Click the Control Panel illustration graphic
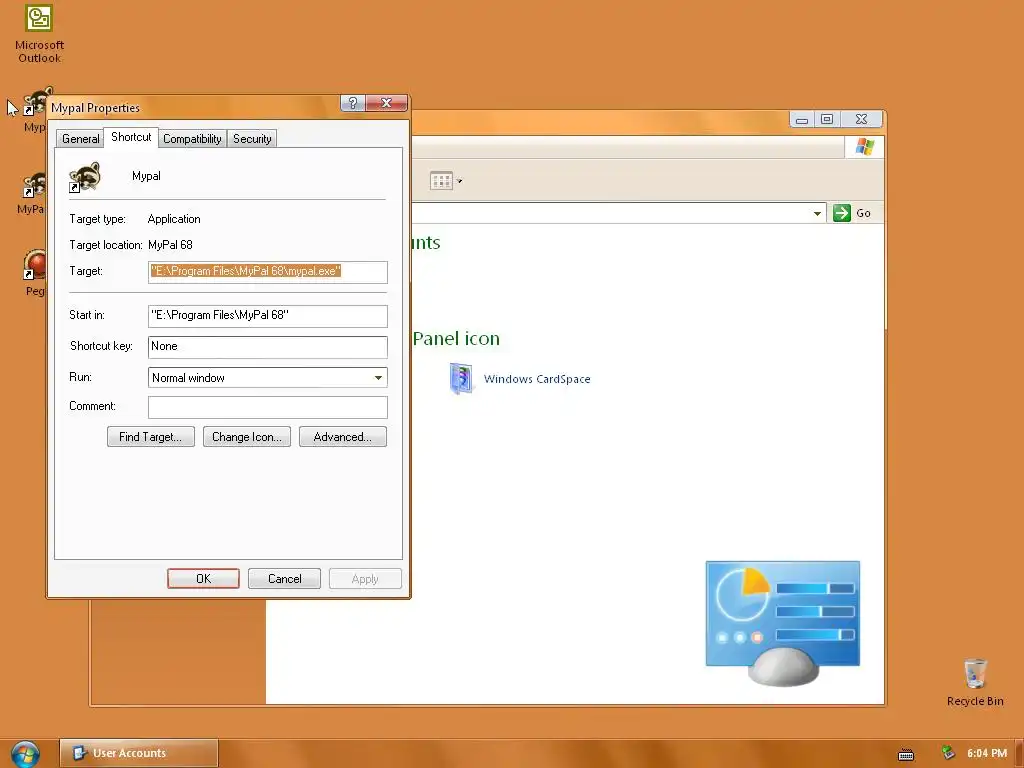This screenshot has height=768, width=1024. tap(782, 623)
